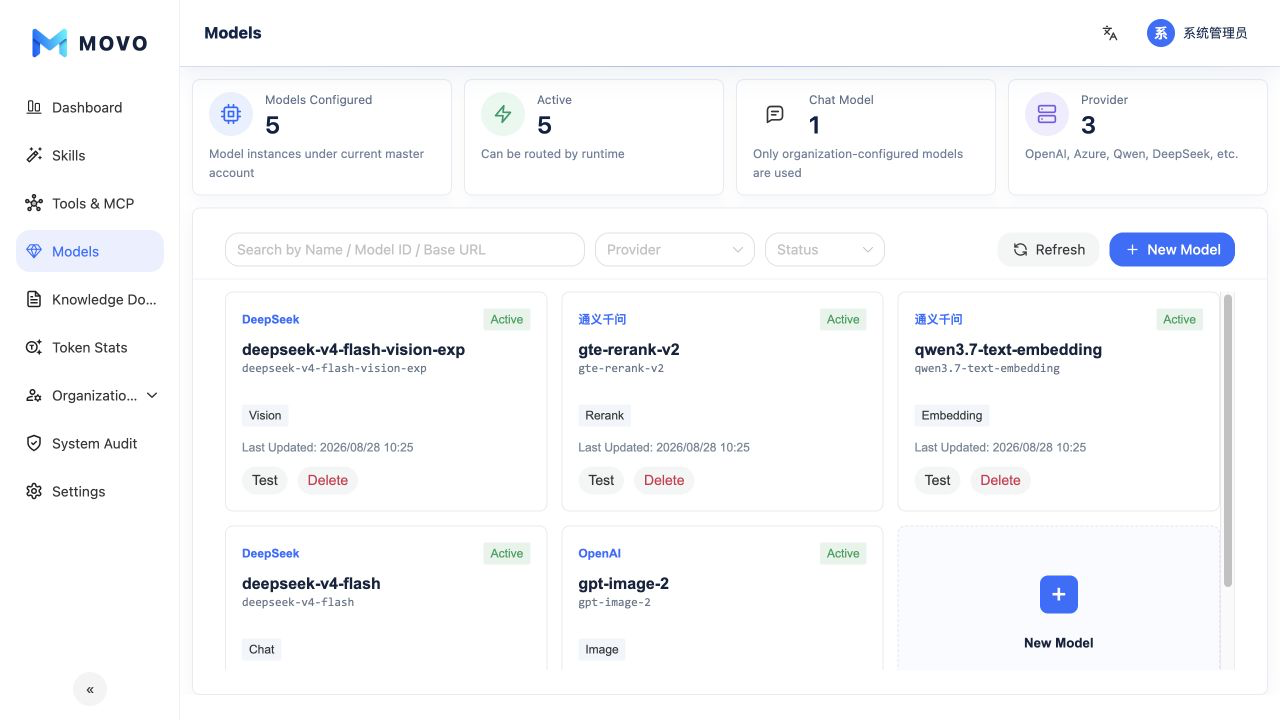Open the Skills section

tap(90, 155)
